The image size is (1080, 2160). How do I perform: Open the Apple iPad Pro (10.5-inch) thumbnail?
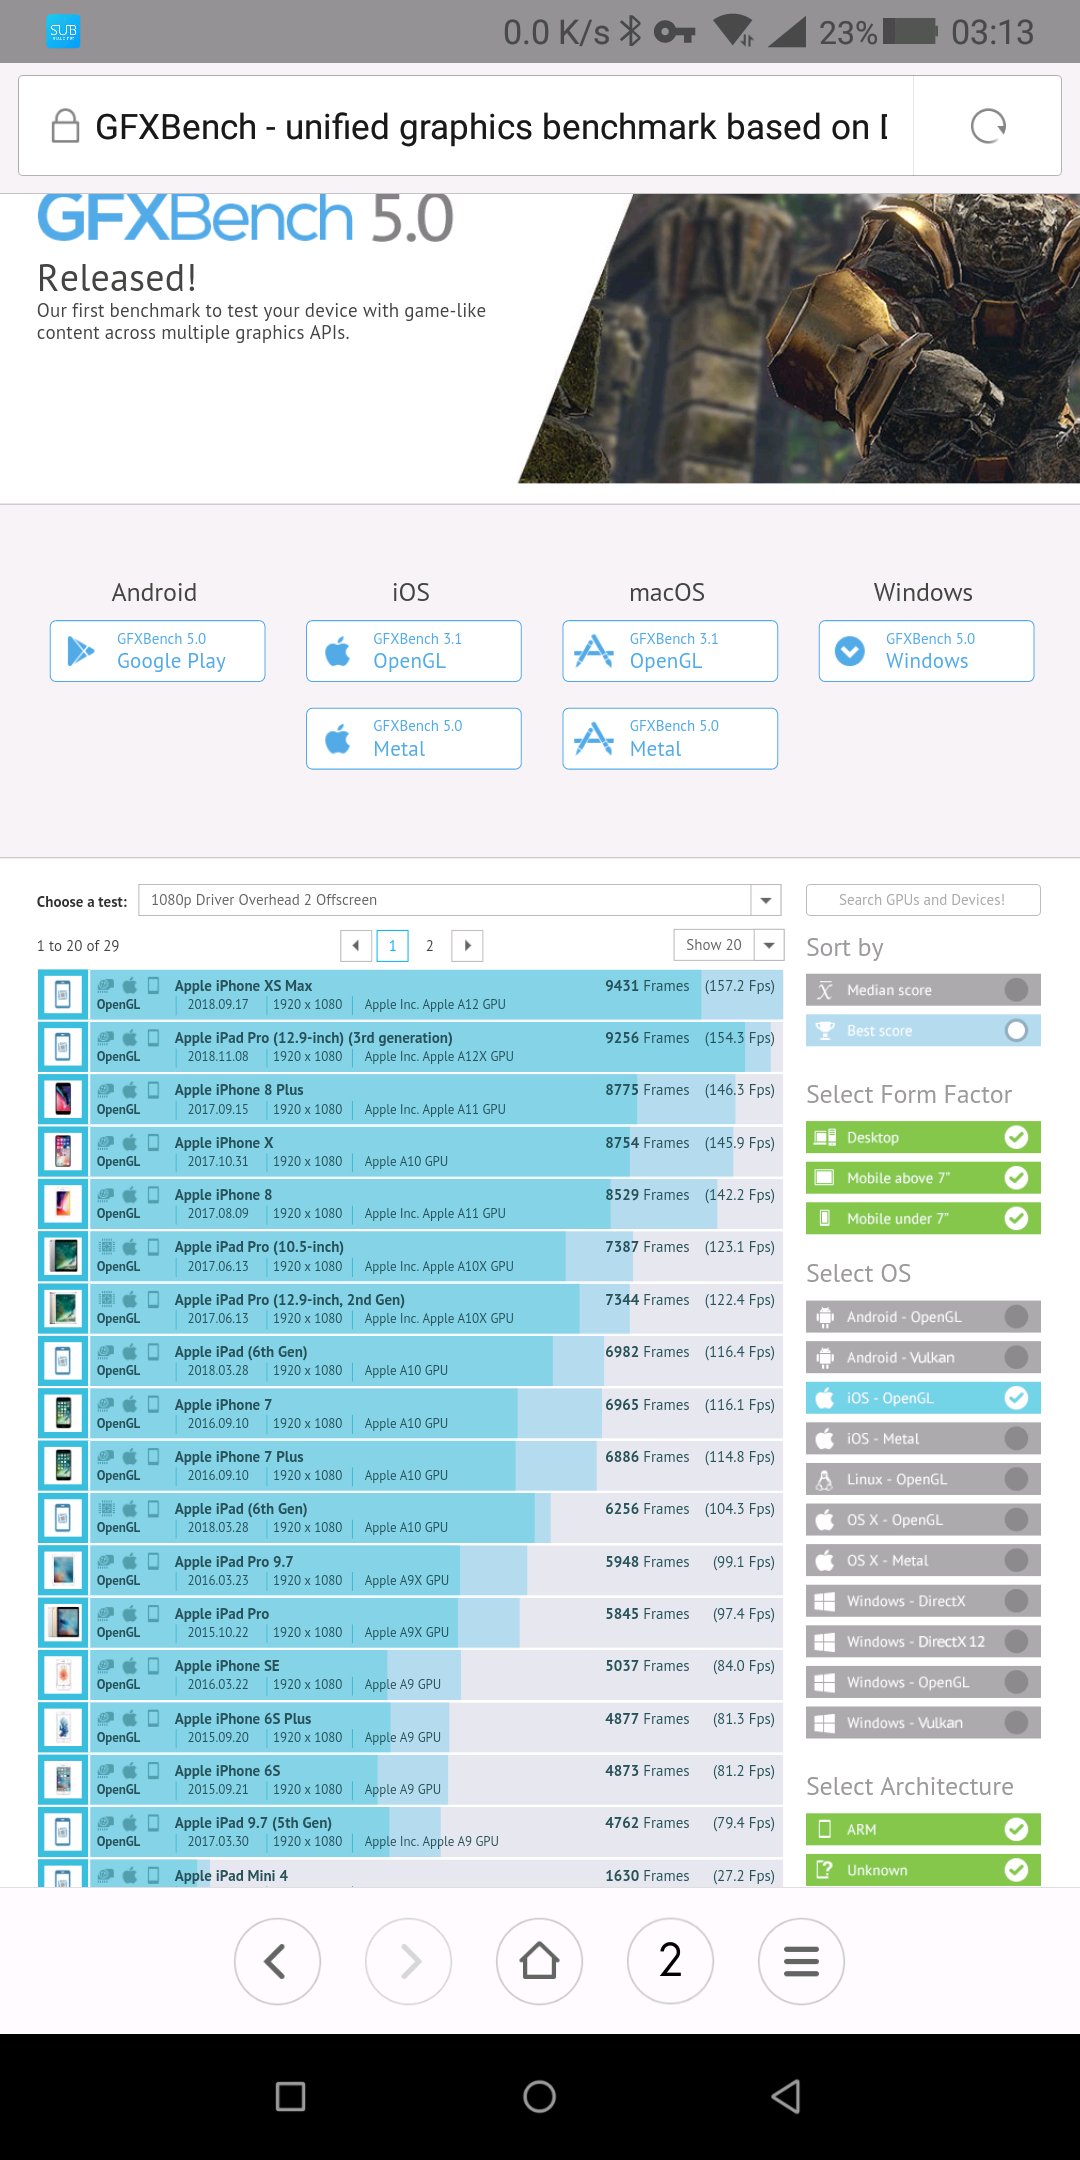pos(63,1256)
